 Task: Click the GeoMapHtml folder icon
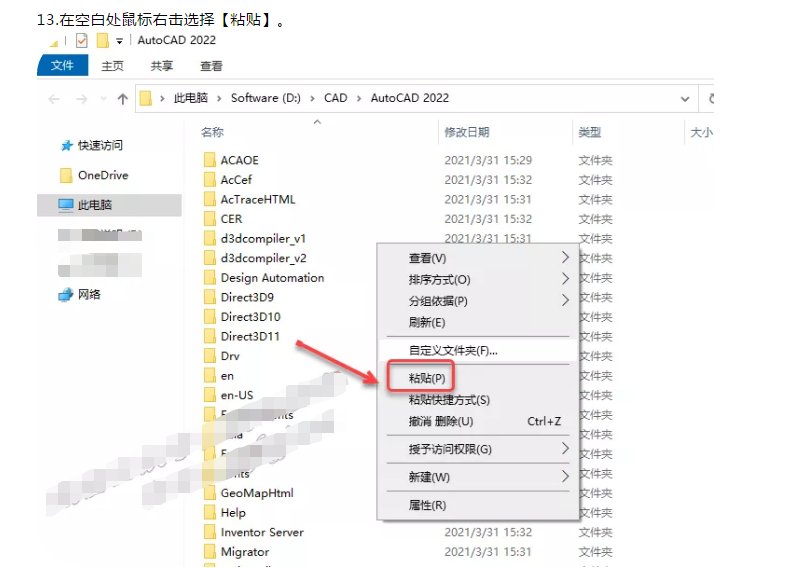(x=210, y=493)
